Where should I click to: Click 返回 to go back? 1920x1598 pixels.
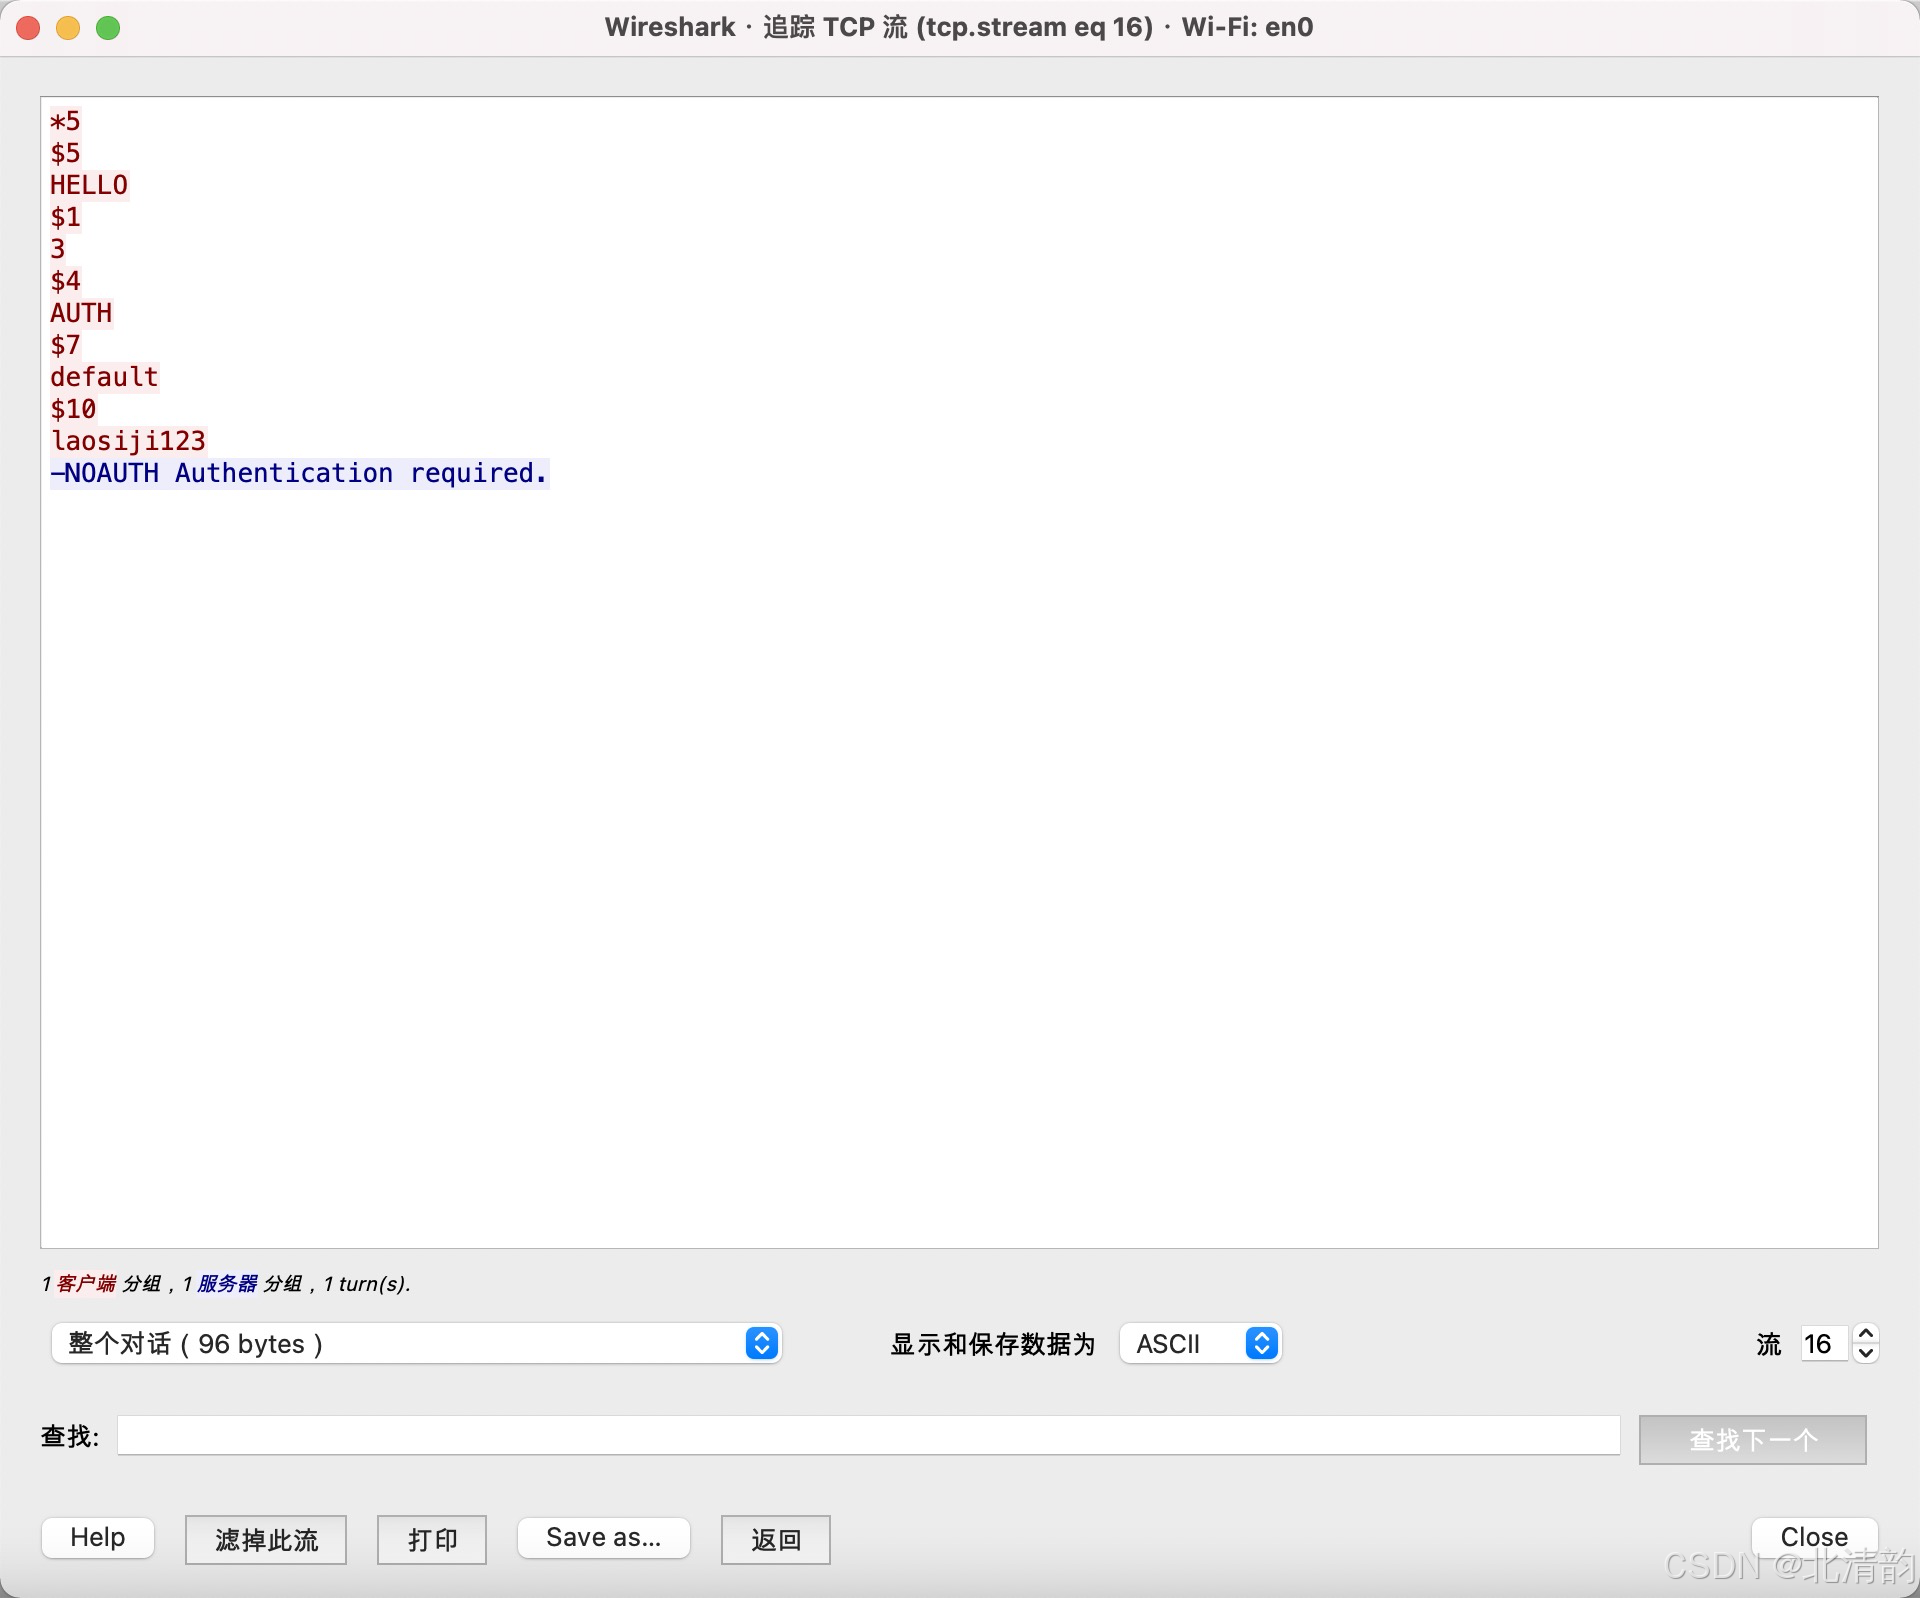[x=775, y=1540]
